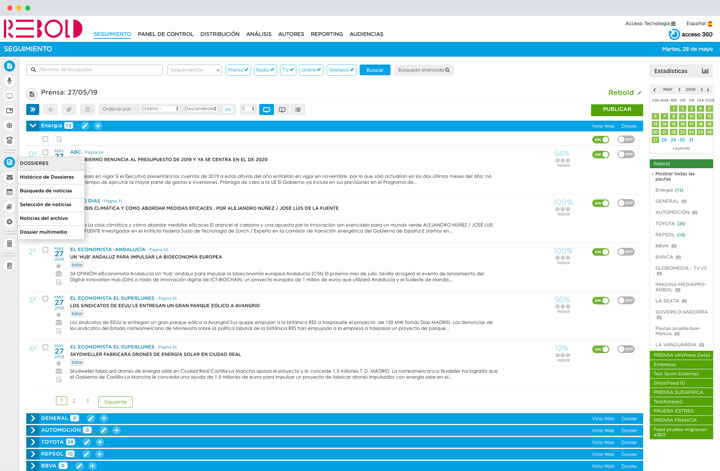Click the trash delete toolbar button
The width and height of the screenshot is (720, 471).
point(87,109)
